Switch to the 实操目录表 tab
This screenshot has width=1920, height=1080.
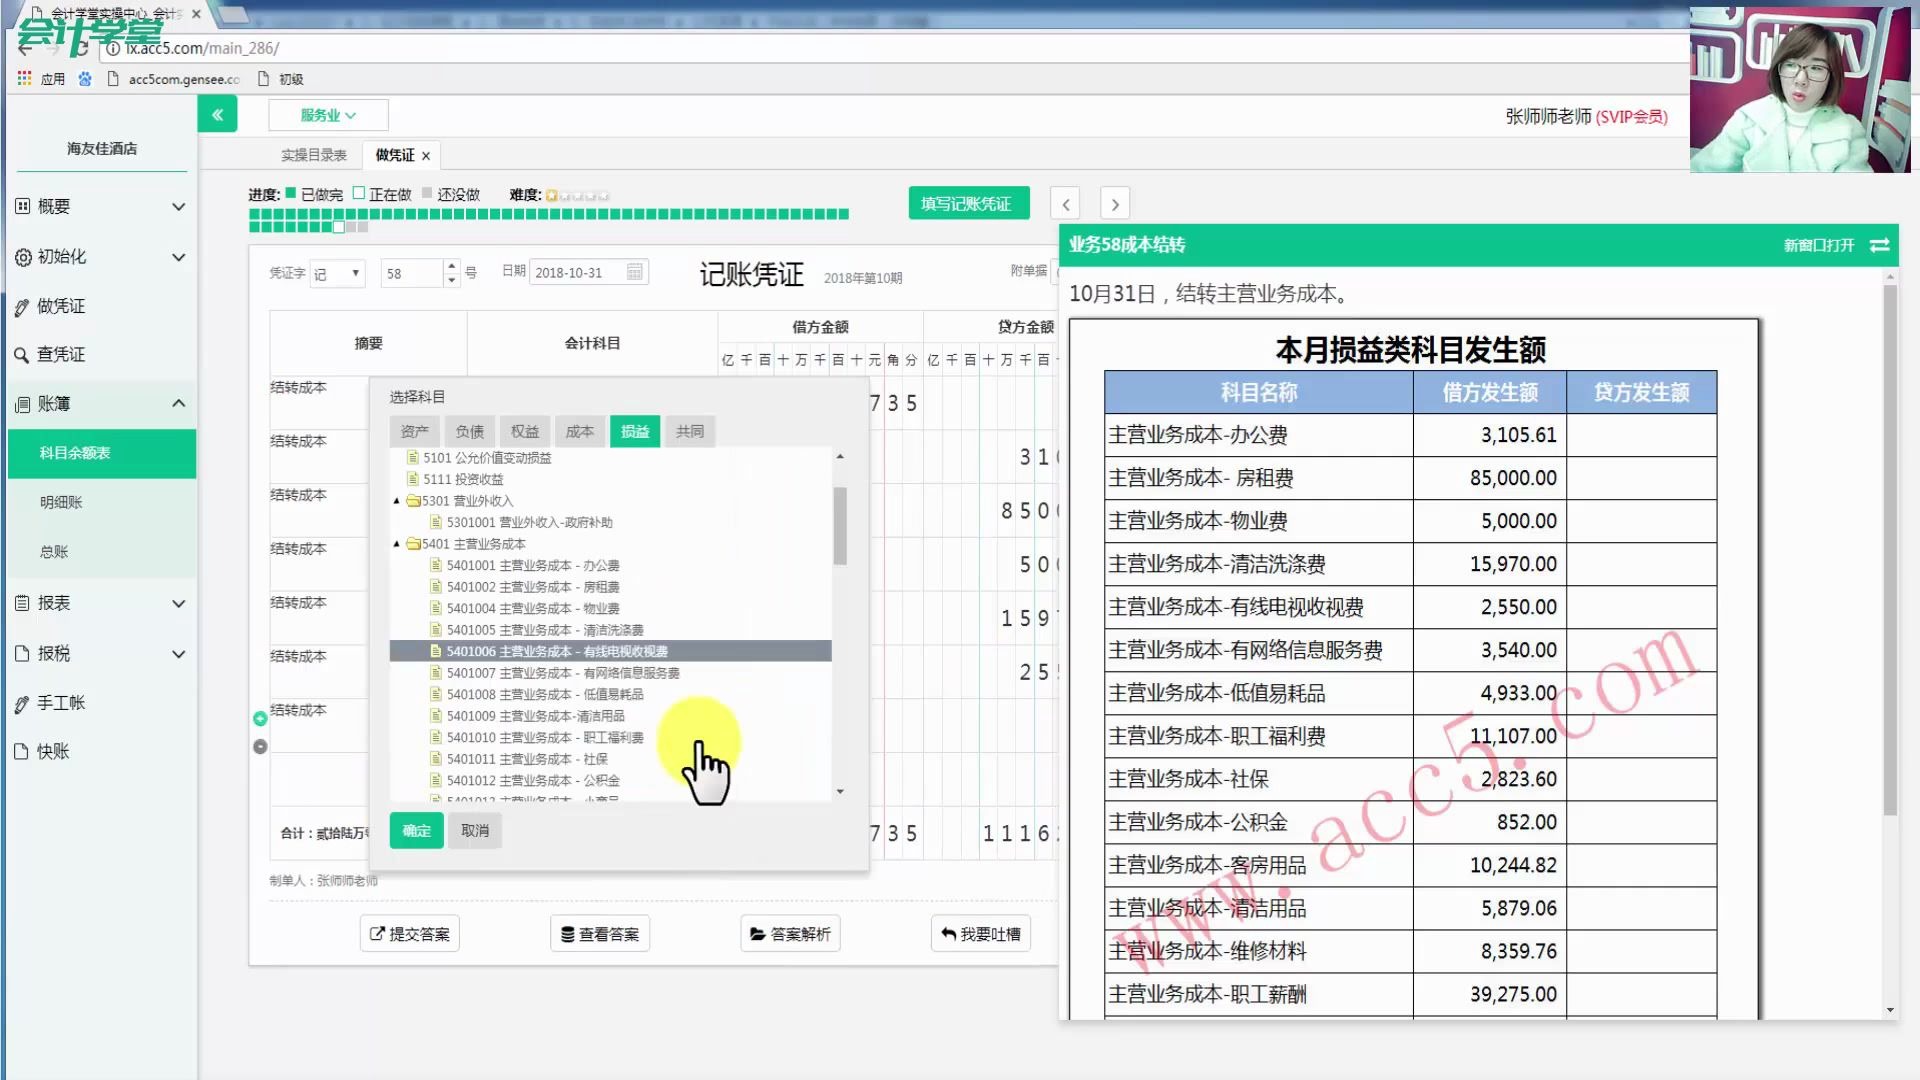(313, 155)
